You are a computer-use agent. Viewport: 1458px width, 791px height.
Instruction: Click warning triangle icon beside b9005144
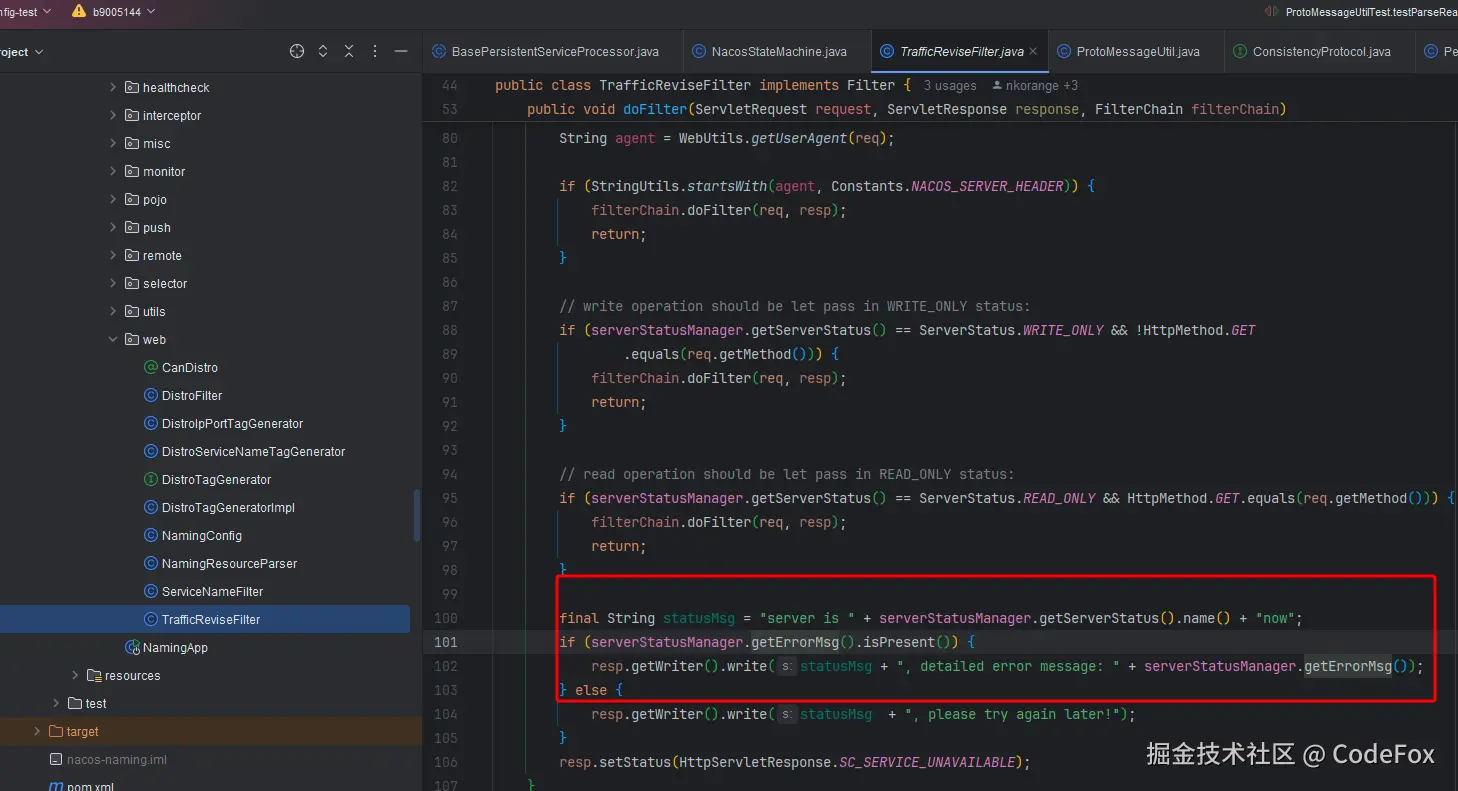(x=79, y=11)
